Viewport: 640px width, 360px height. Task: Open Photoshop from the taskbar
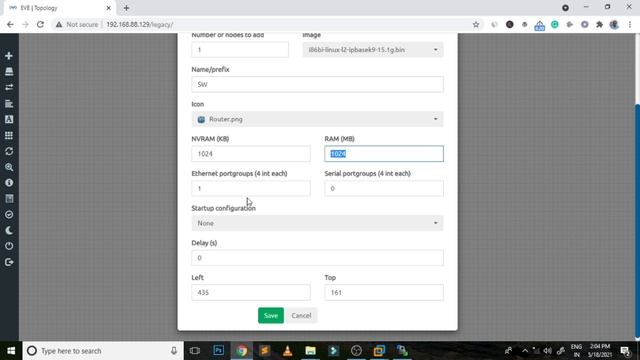click(x=218, y=351)
